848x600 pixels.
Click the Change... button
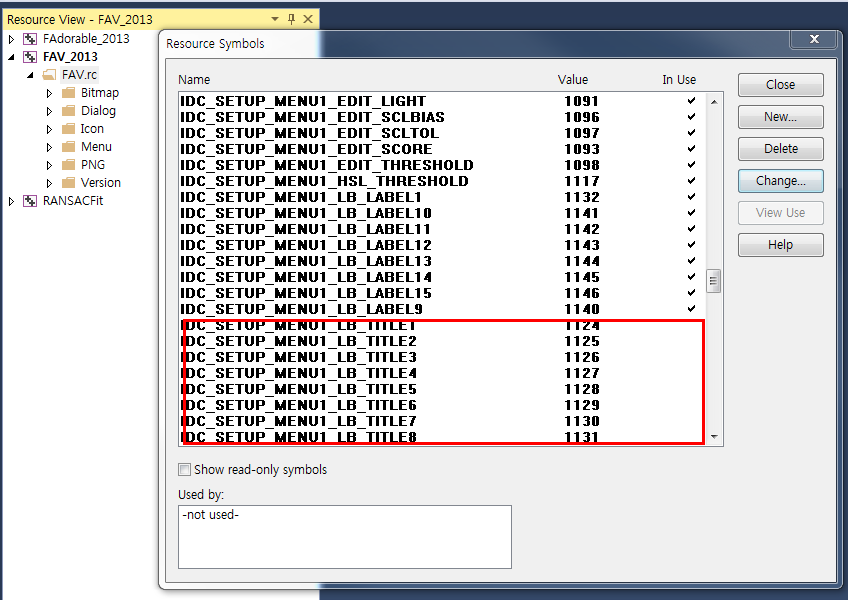tap(780, 180)
